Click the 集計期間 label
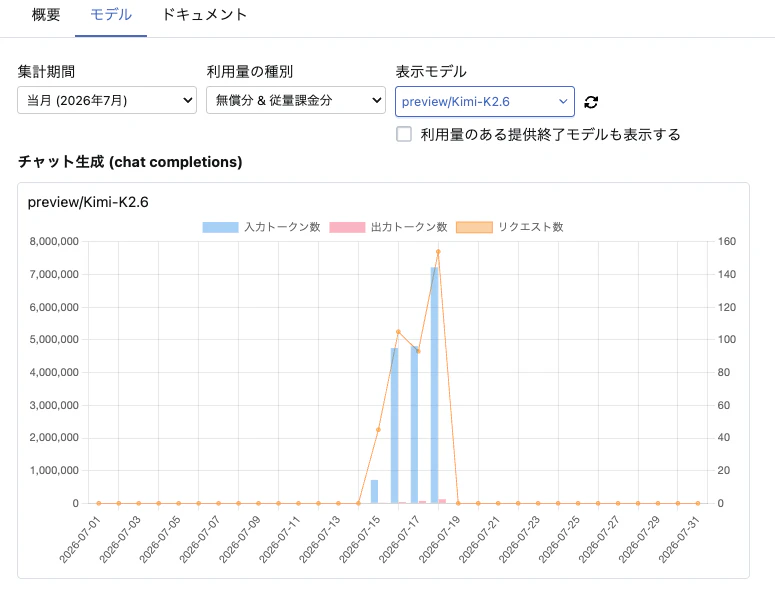Image resolution: width=775 pixels, height=596 pixels. pyautogui.click(x=46, y=72)
